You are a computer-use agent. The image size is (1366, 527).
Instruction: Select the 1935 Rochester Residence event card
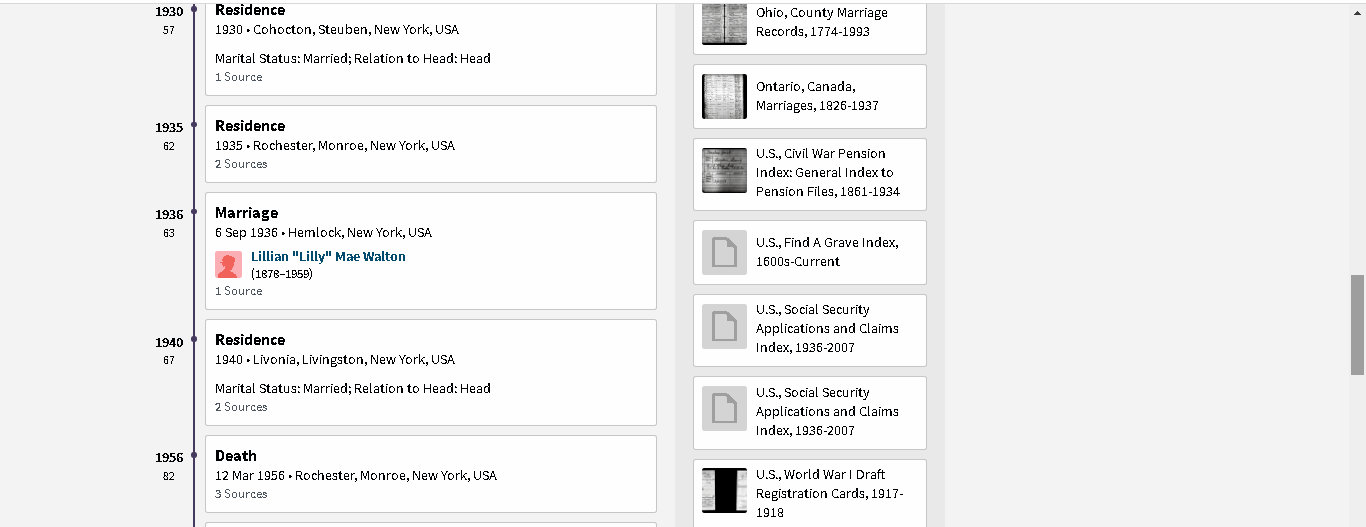430,143
